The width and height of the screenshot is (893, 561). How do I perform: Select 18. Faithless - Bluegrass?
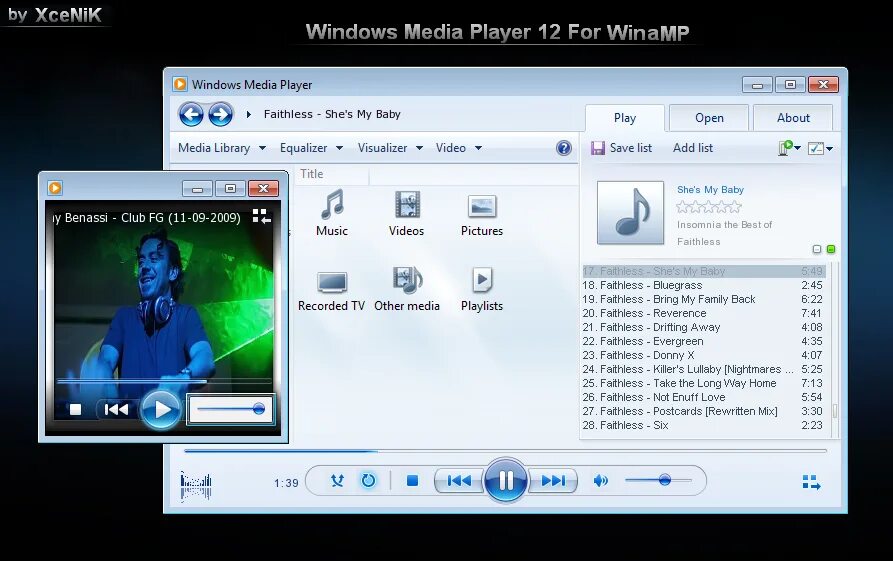(702, 285)
